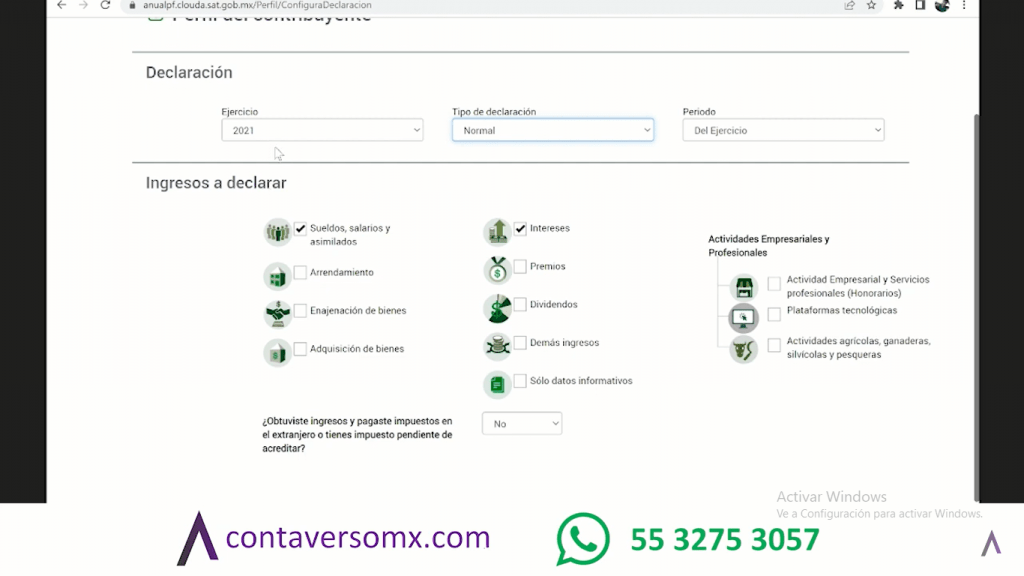
Task: Click the 55 3275 3057 phone number
Action: [725, 540]
